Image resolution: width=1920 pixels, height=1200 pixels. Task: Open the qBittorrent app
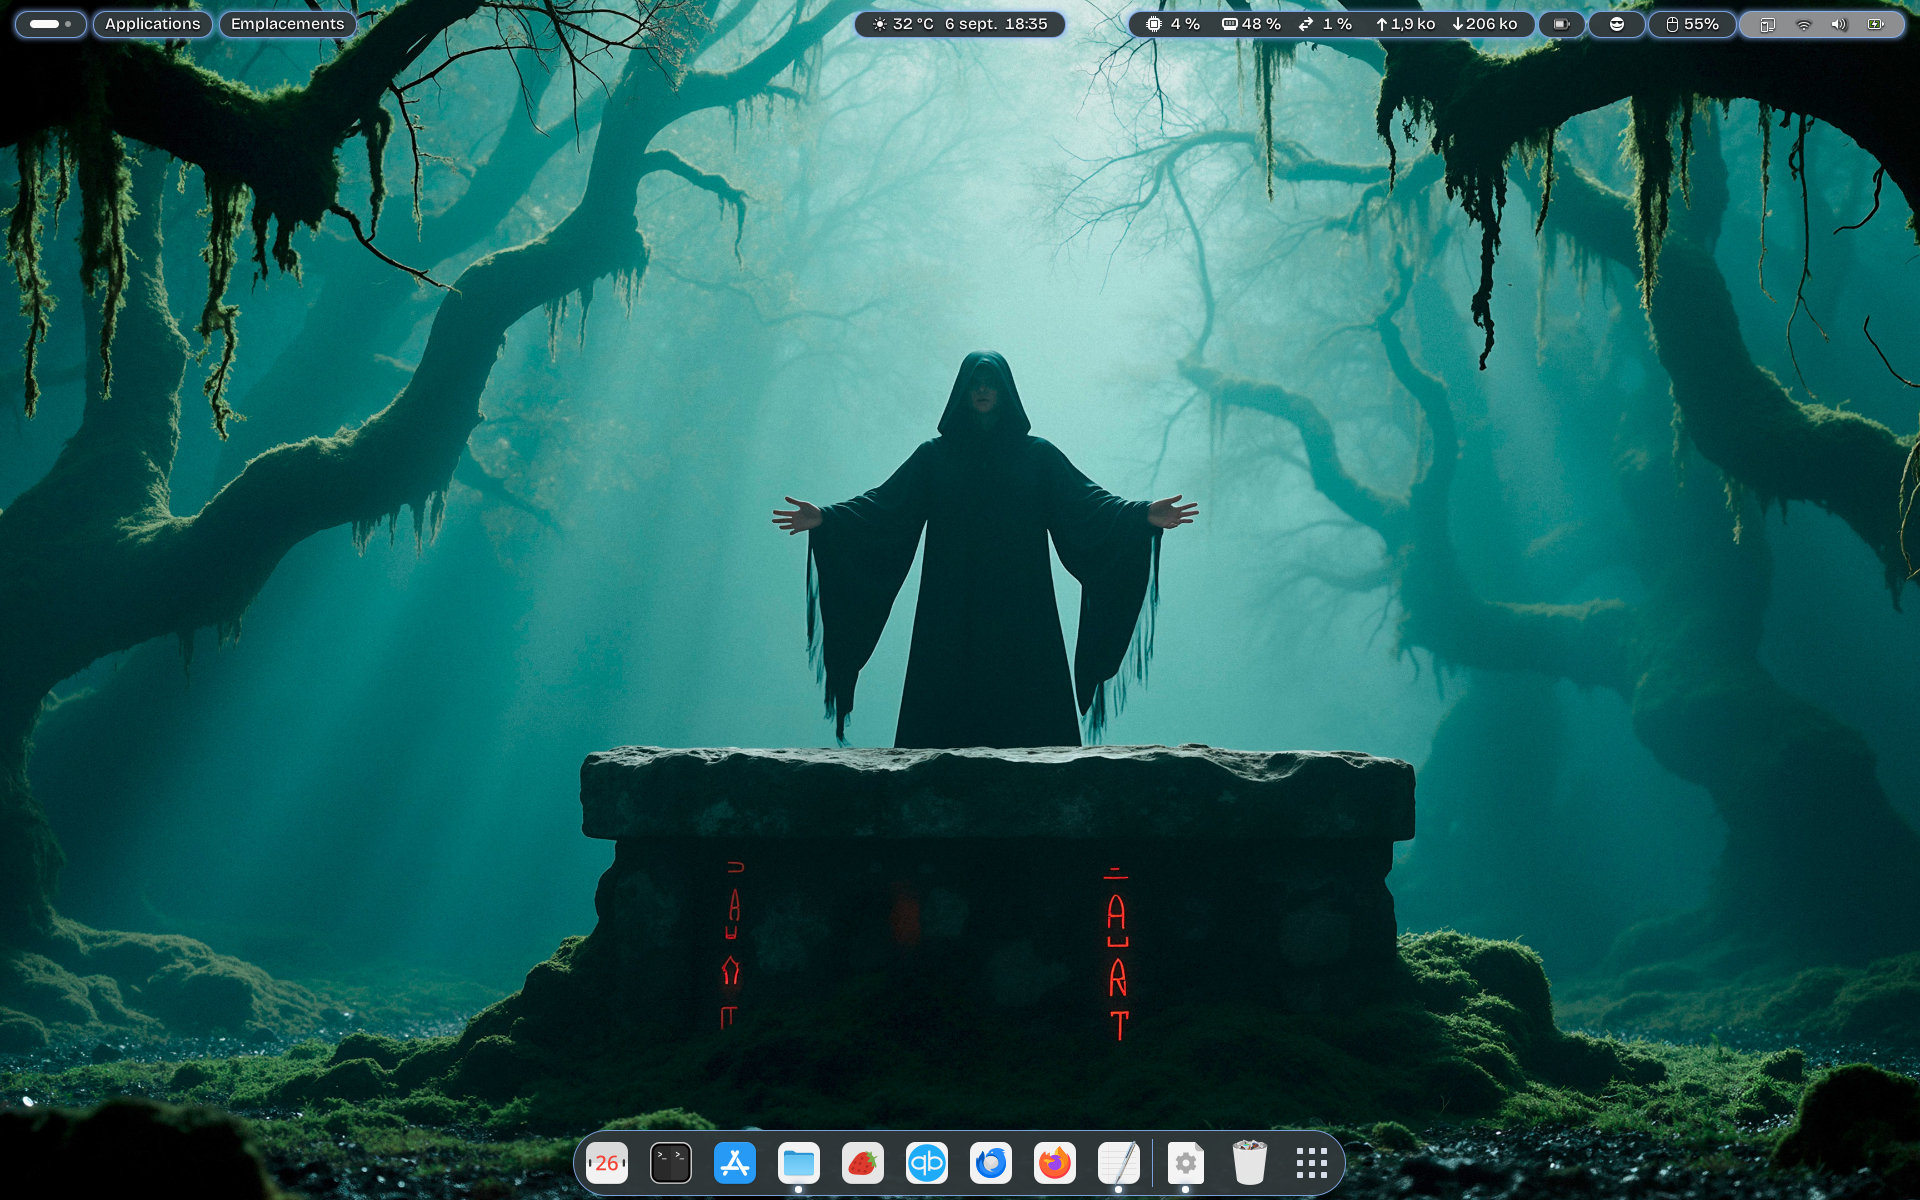pos(927,1163)
